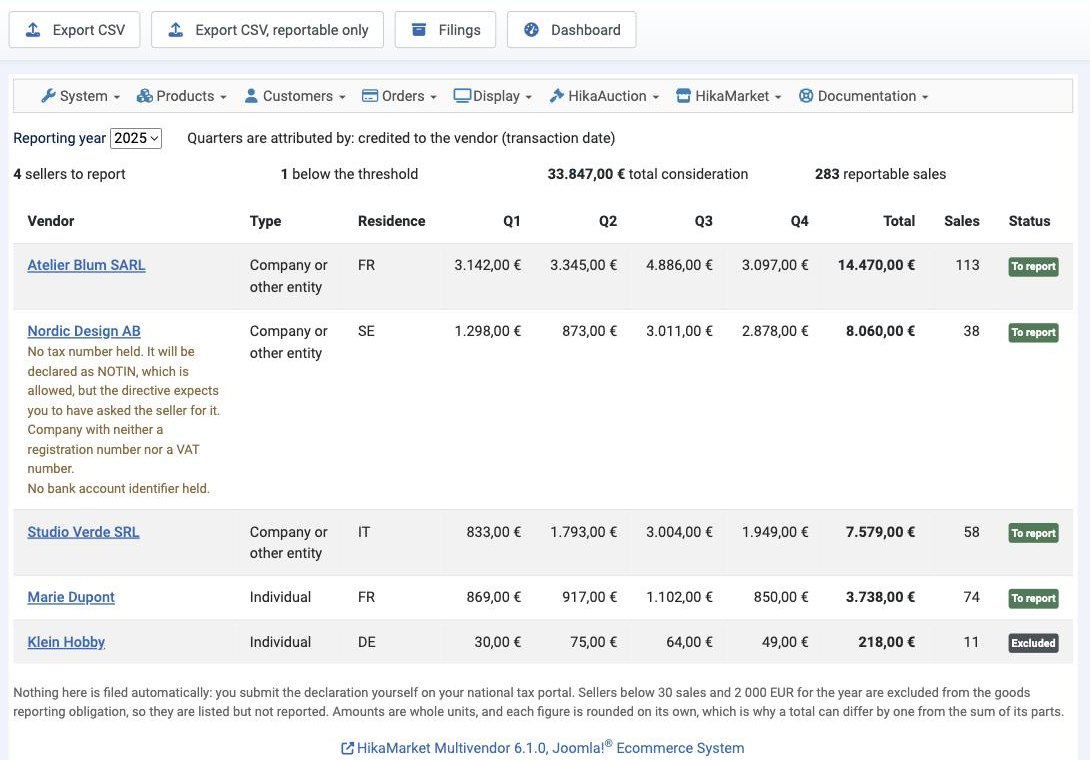
Task: Expand the HikaMarket menu caret
Action: tap(778, 97)
